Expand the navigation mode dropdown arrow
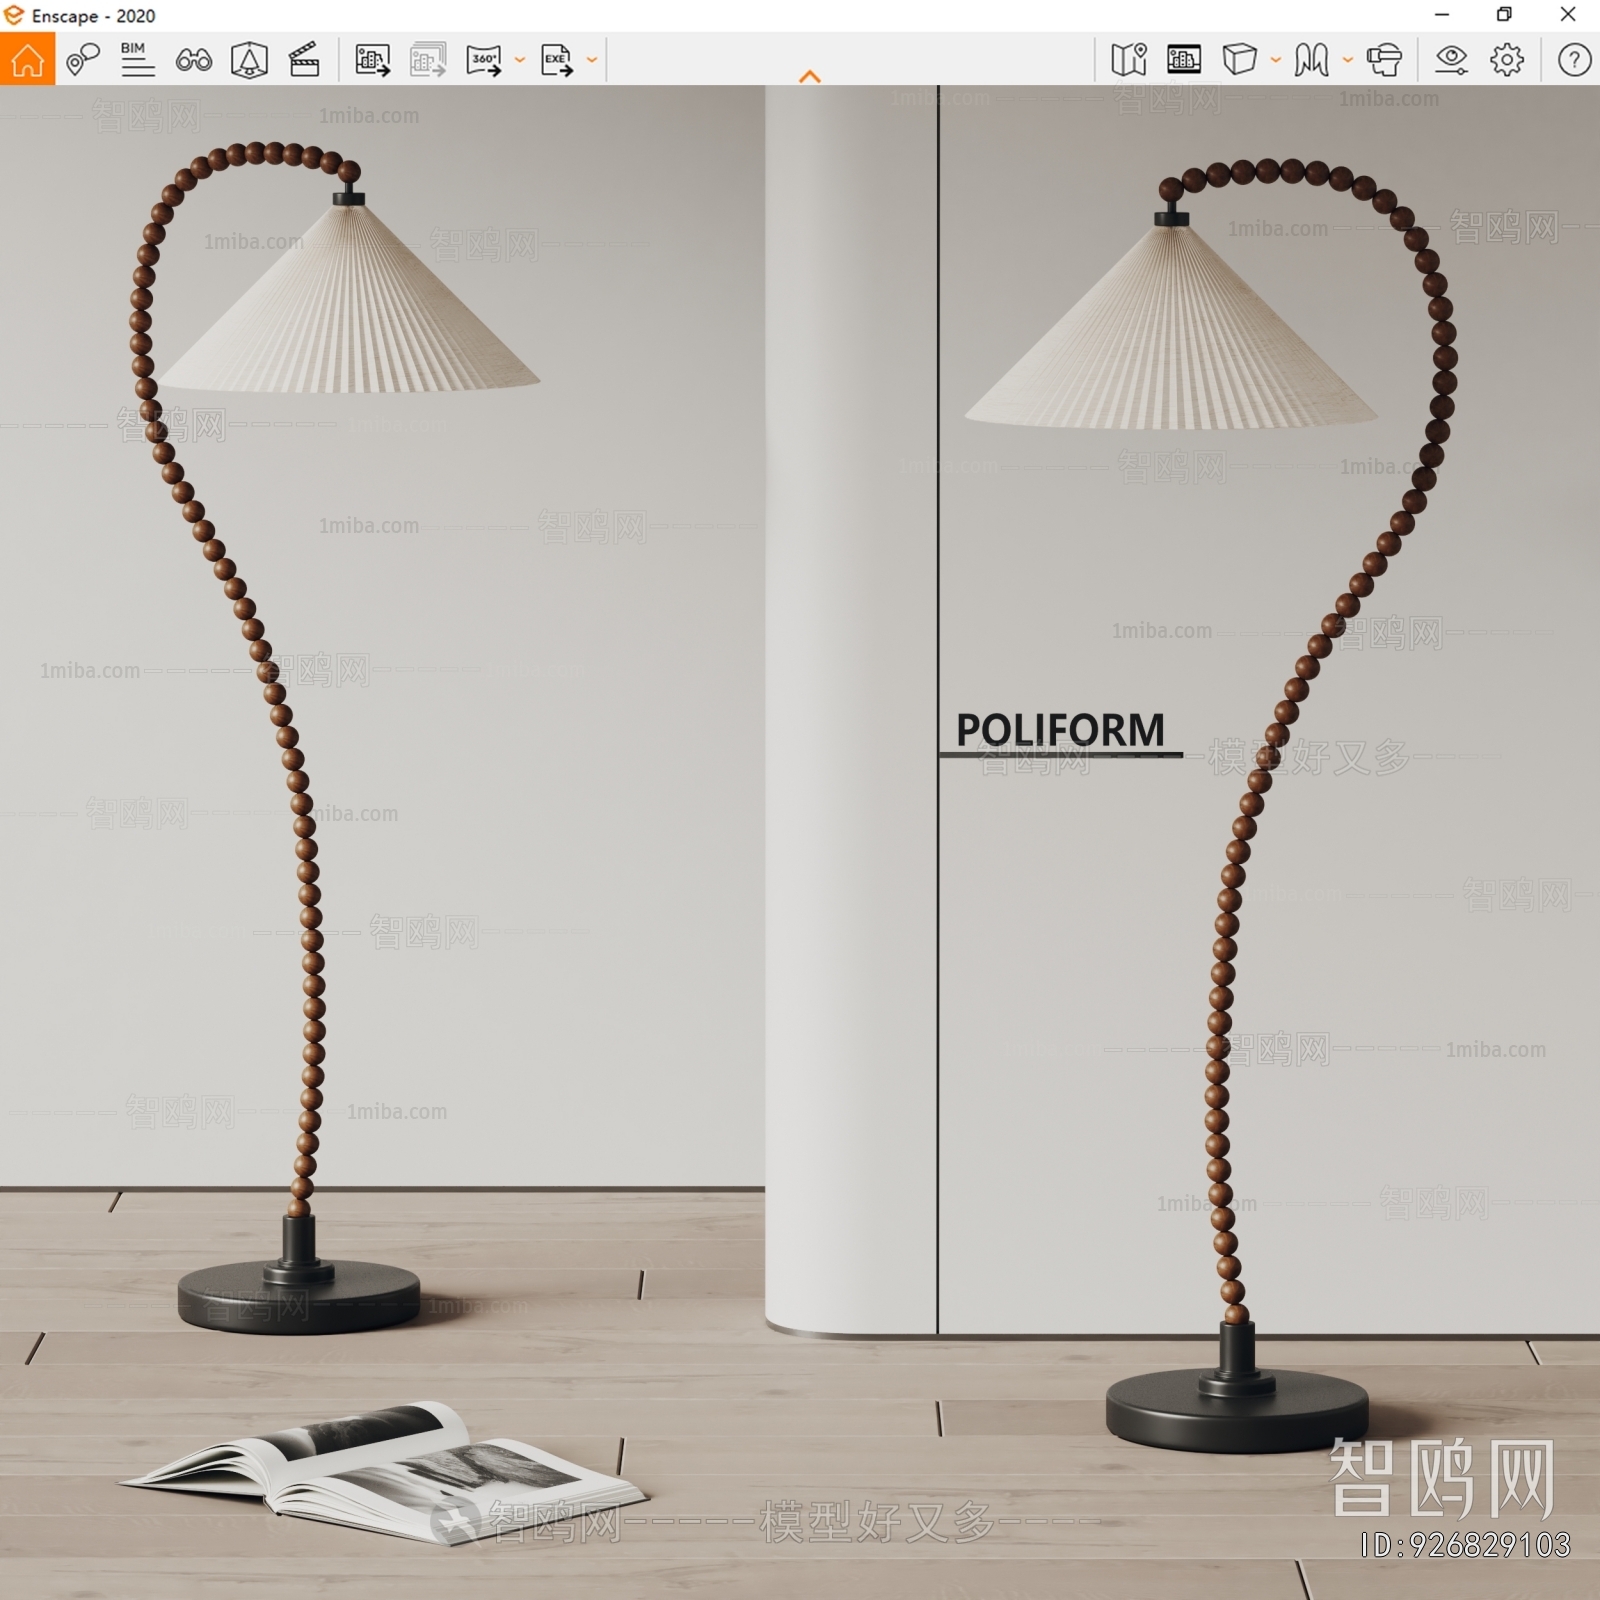1600x1600 pixels. click(1348, 60)
